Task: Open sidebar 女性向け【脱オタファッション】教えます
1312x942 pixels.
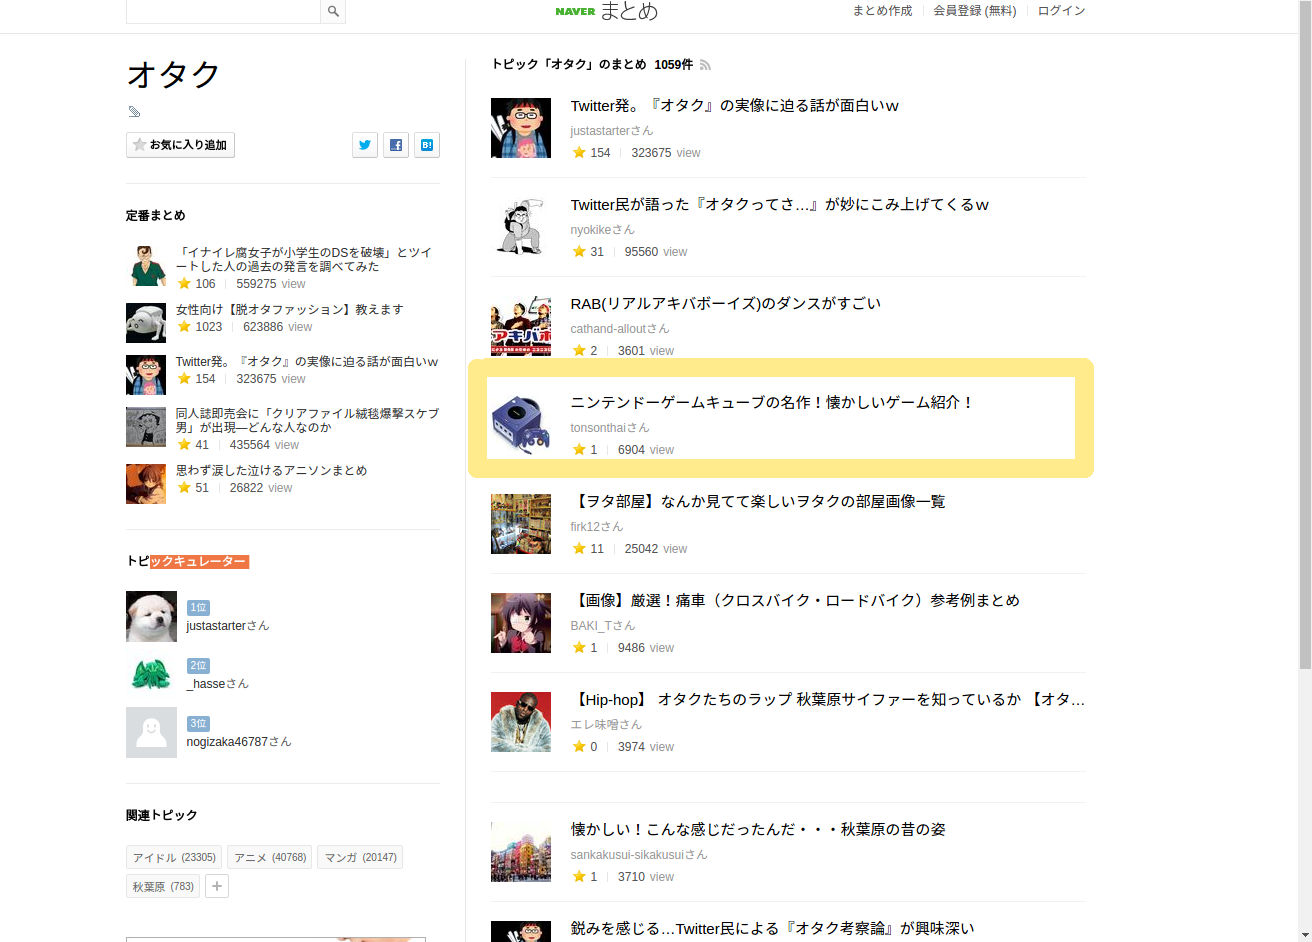Action: tap(289, 310)
